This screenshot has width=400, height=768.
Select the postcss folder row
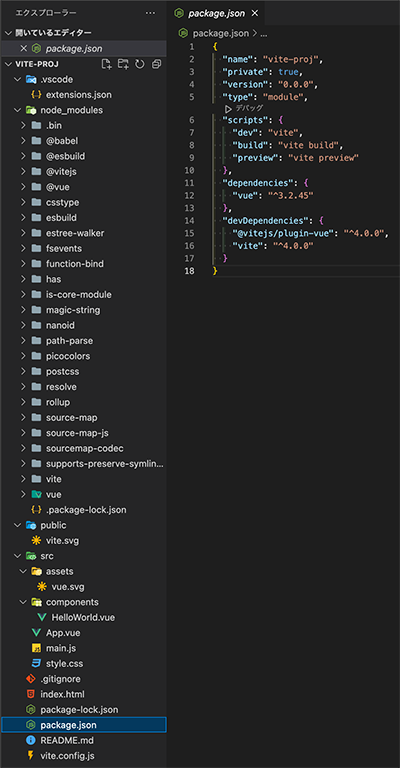(83, 371)
